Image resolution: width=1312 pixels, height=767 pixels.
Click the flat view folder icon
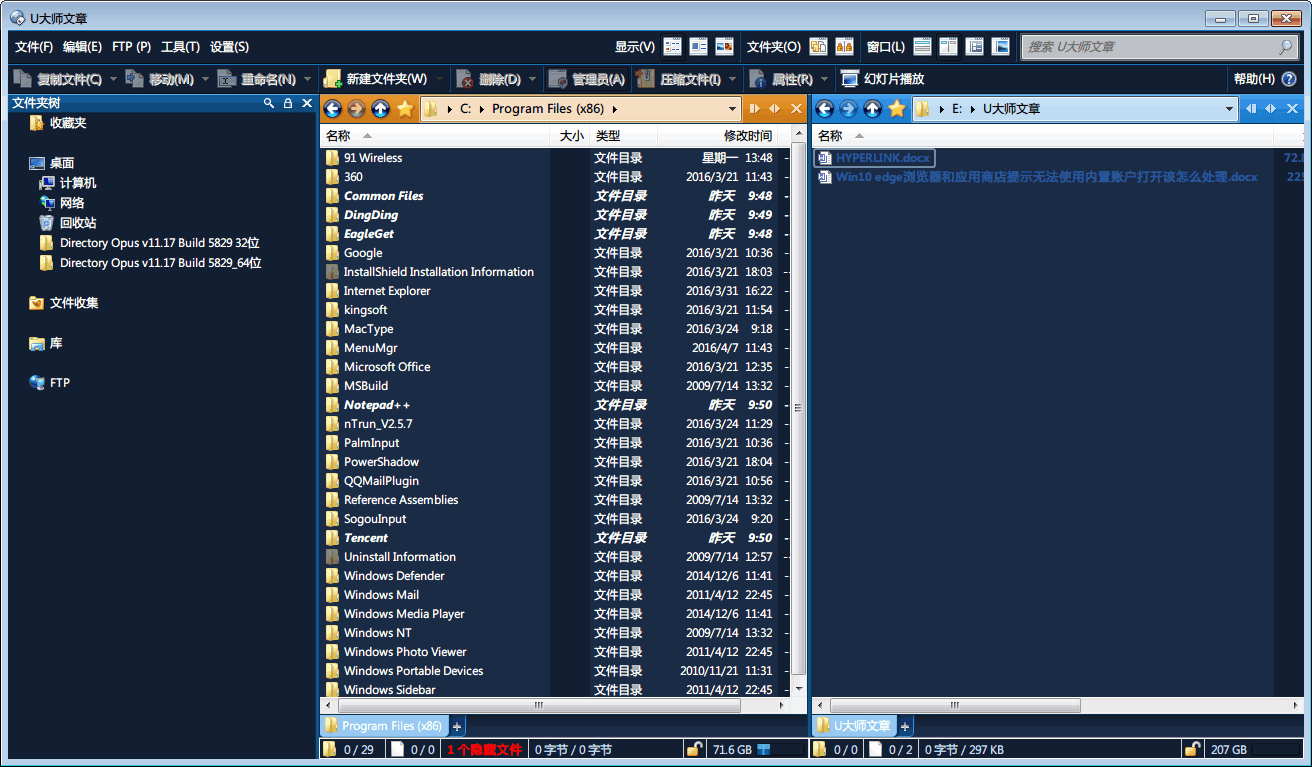(818, 46)
